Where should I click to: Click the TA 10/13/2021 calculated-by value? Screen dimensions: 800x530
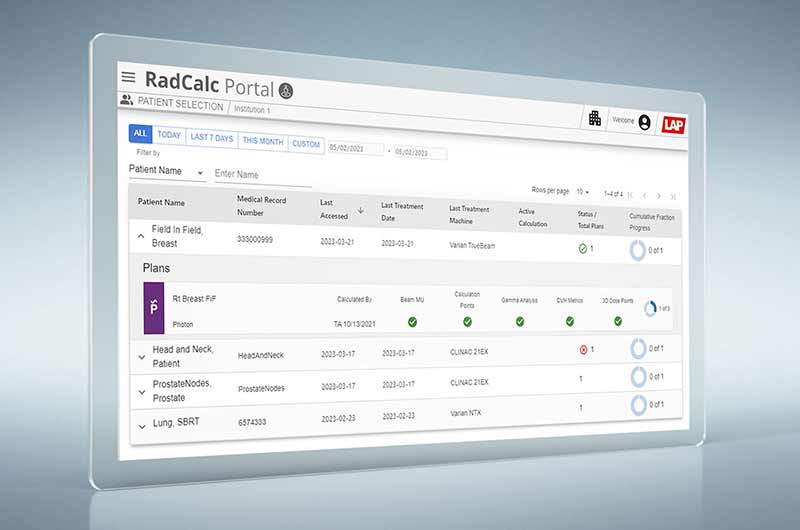[x=355, y=324]
